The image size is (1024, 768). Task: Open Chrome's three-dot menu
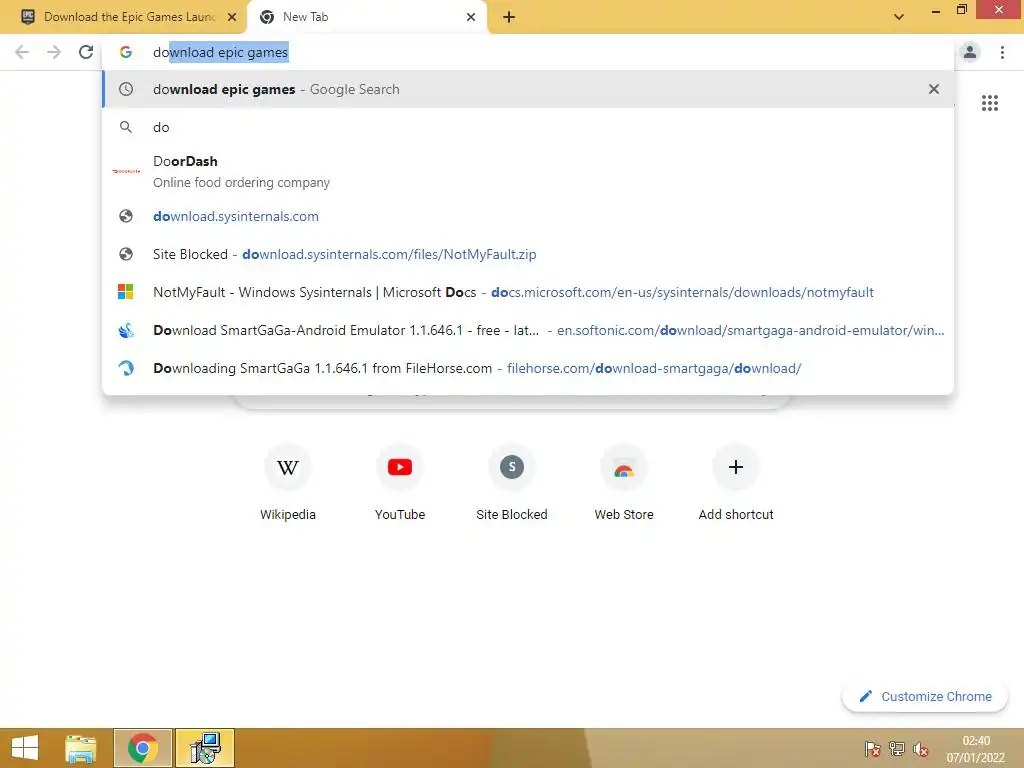(1002, 52)
